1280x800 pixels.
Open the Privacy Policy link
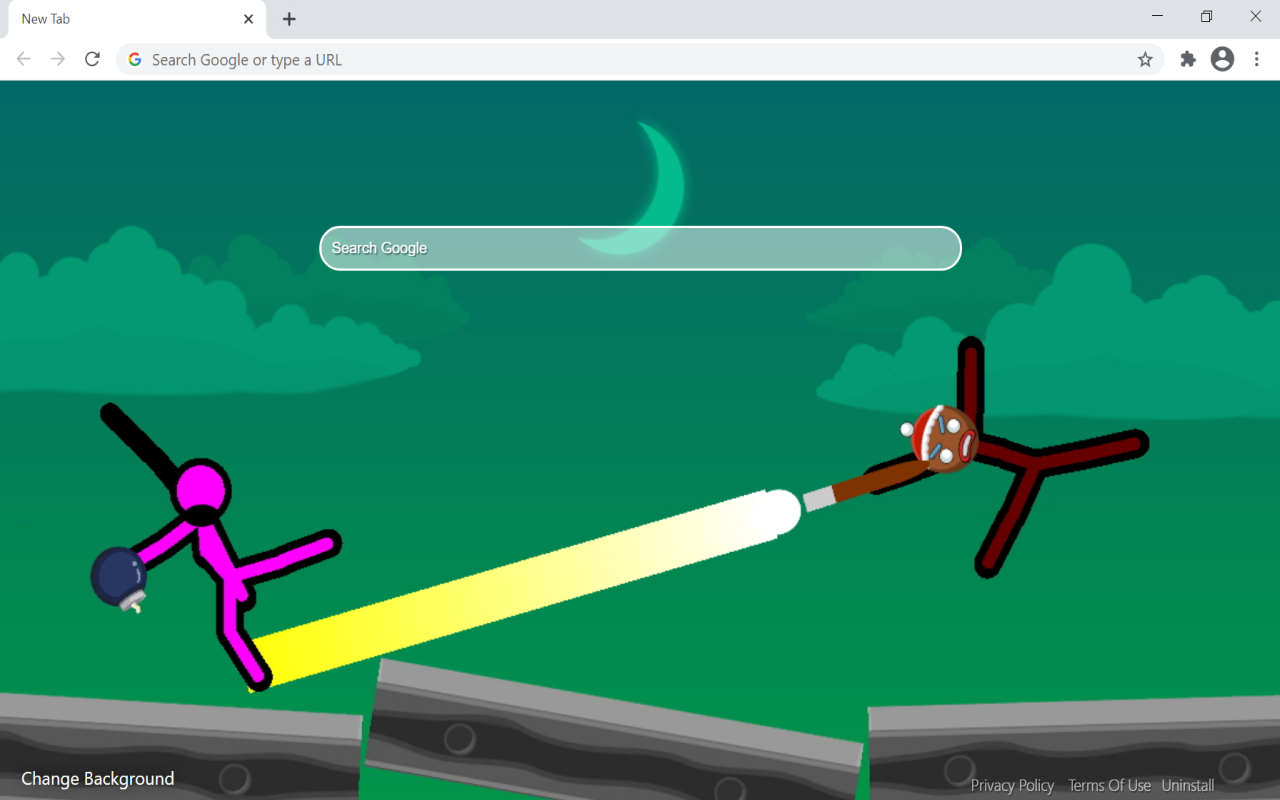(1012, 785)
